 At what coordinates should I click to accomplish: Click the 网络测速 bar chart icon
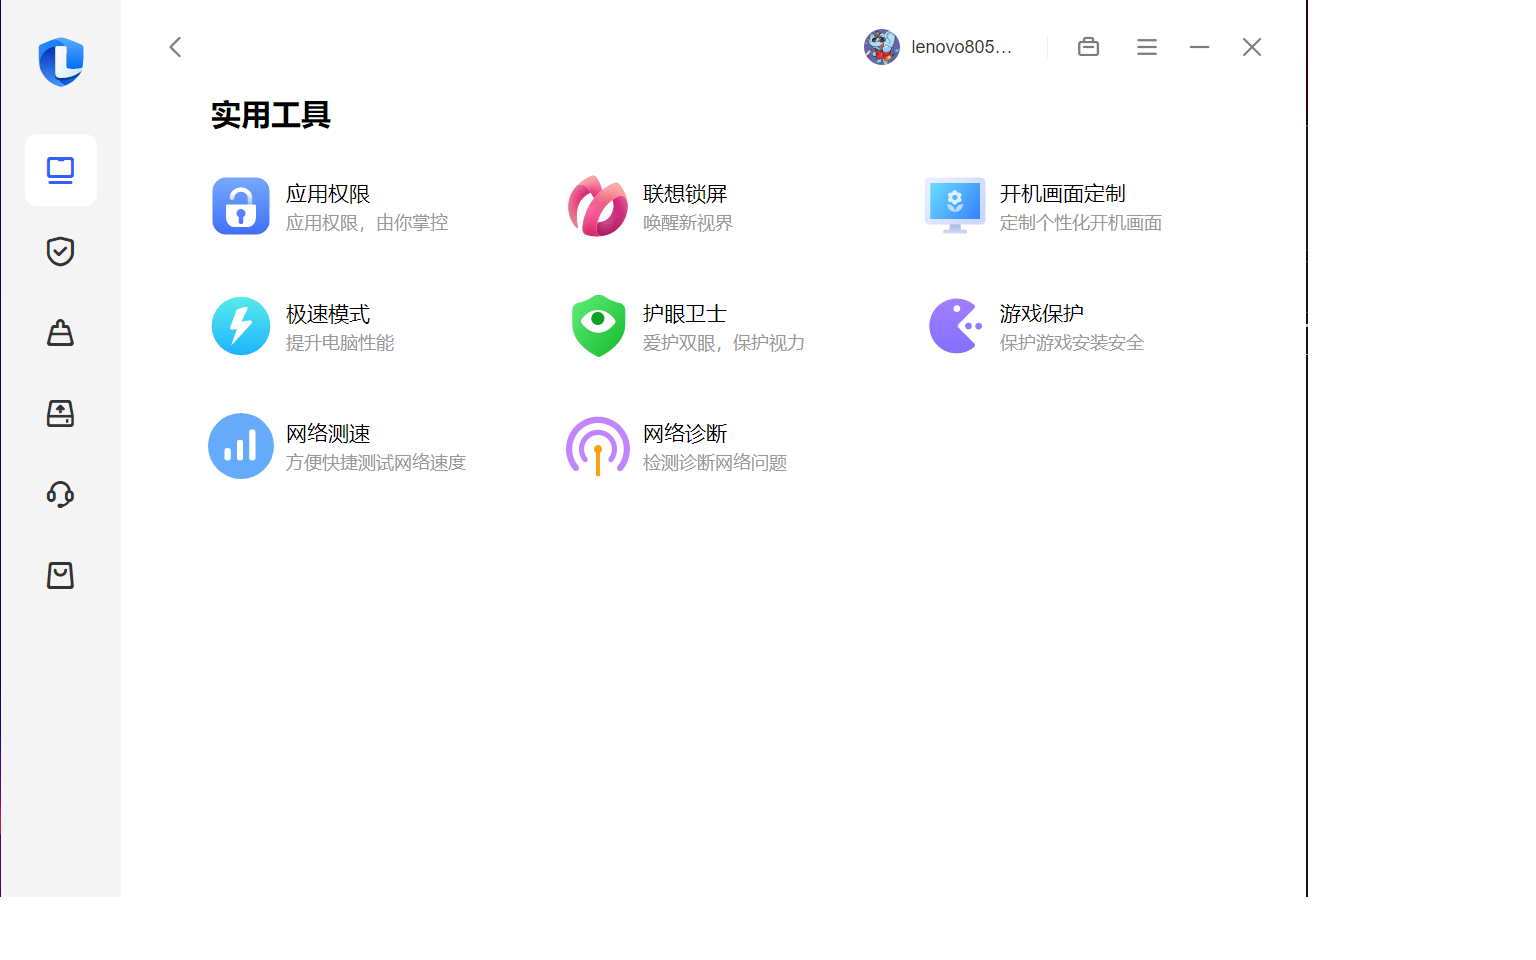tap(241, 446)
